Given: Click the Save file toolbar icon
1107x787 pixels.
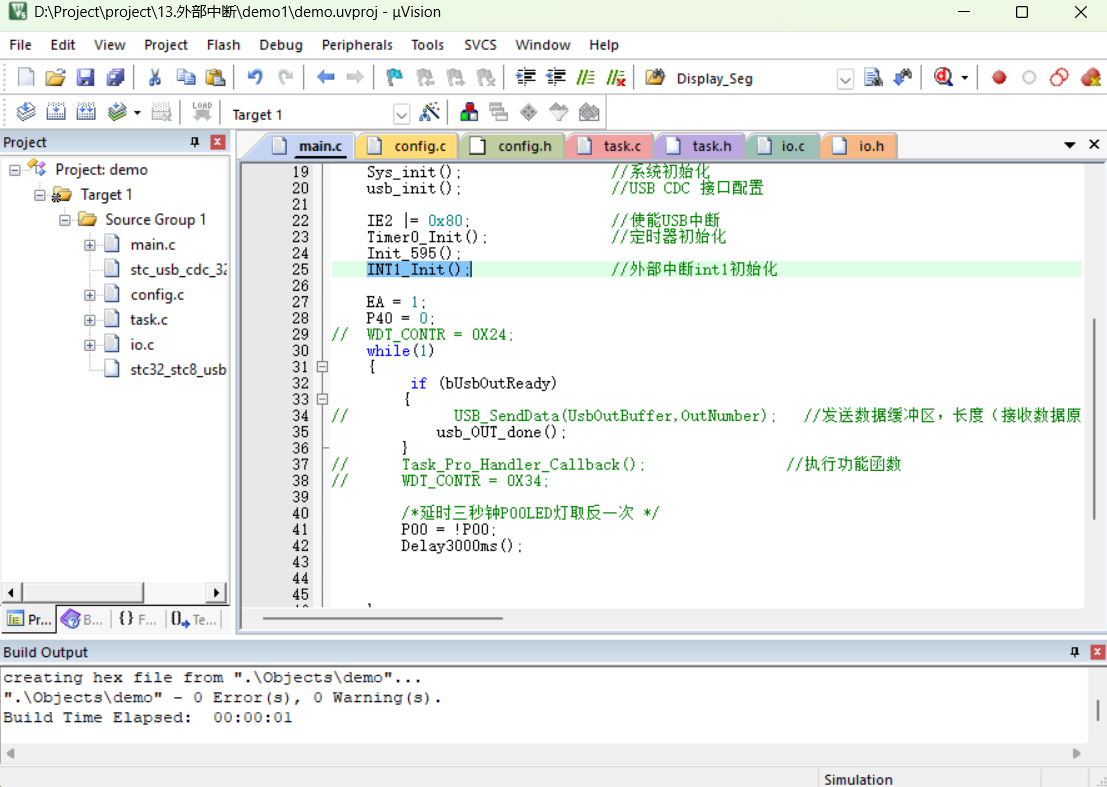Looking at the screenshot, I should point(85,78).
